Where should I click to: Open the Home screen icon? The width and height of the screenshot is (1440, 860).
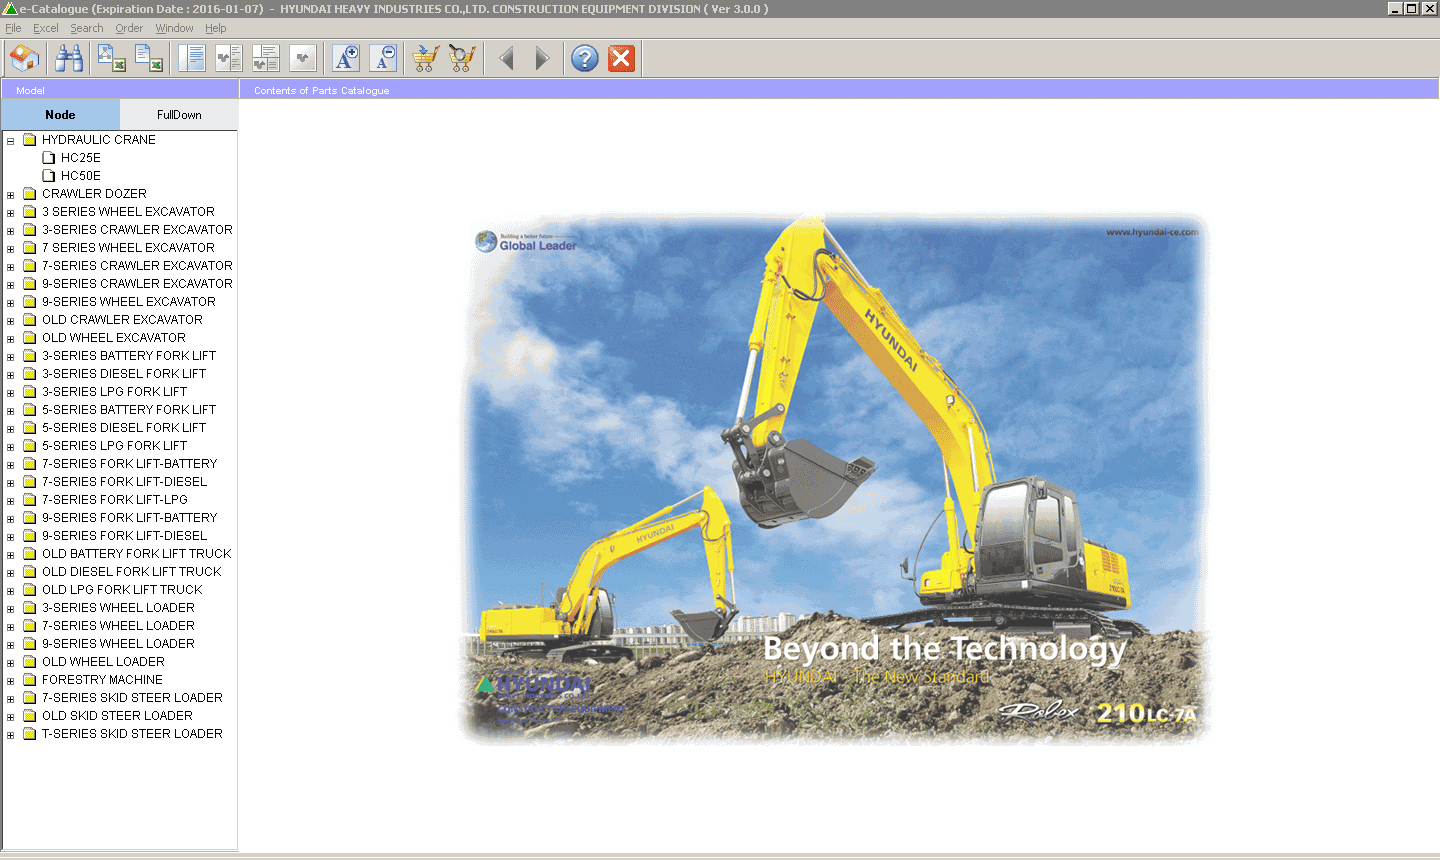(x=24, y=58)
